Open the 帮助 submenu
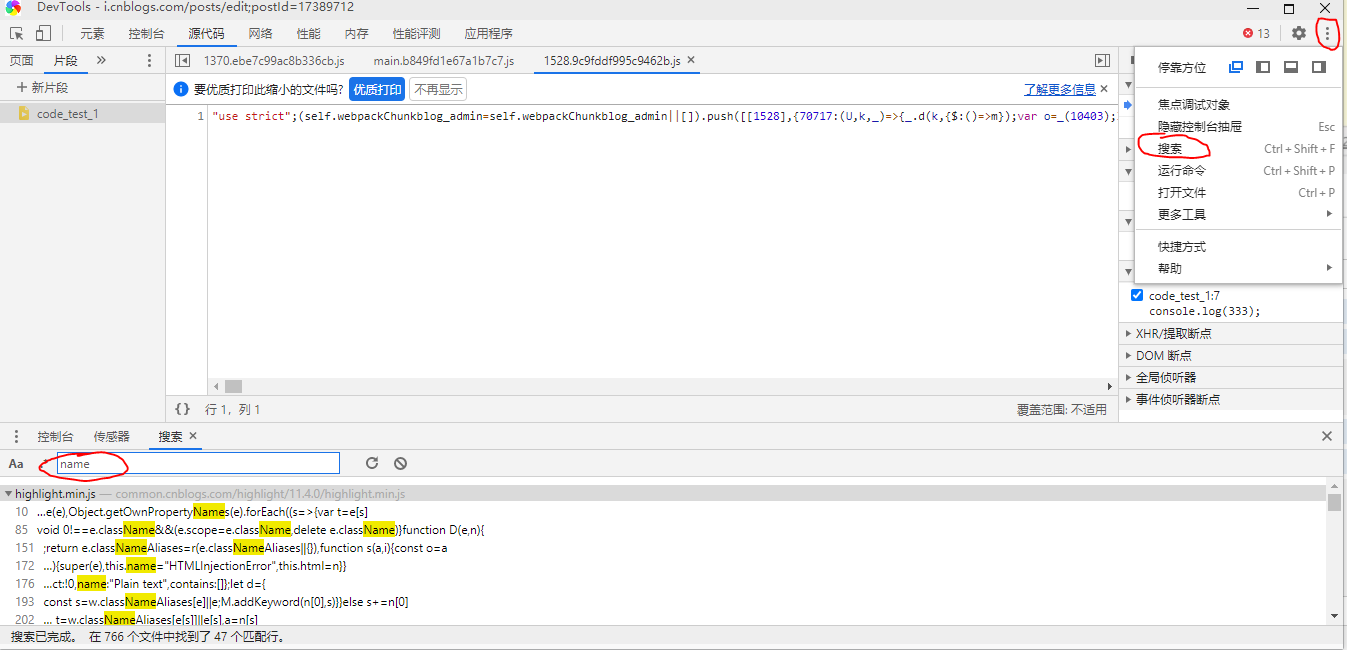Image resolution: width=1347 pixels, height=650 pixels. click(1238, 268)
